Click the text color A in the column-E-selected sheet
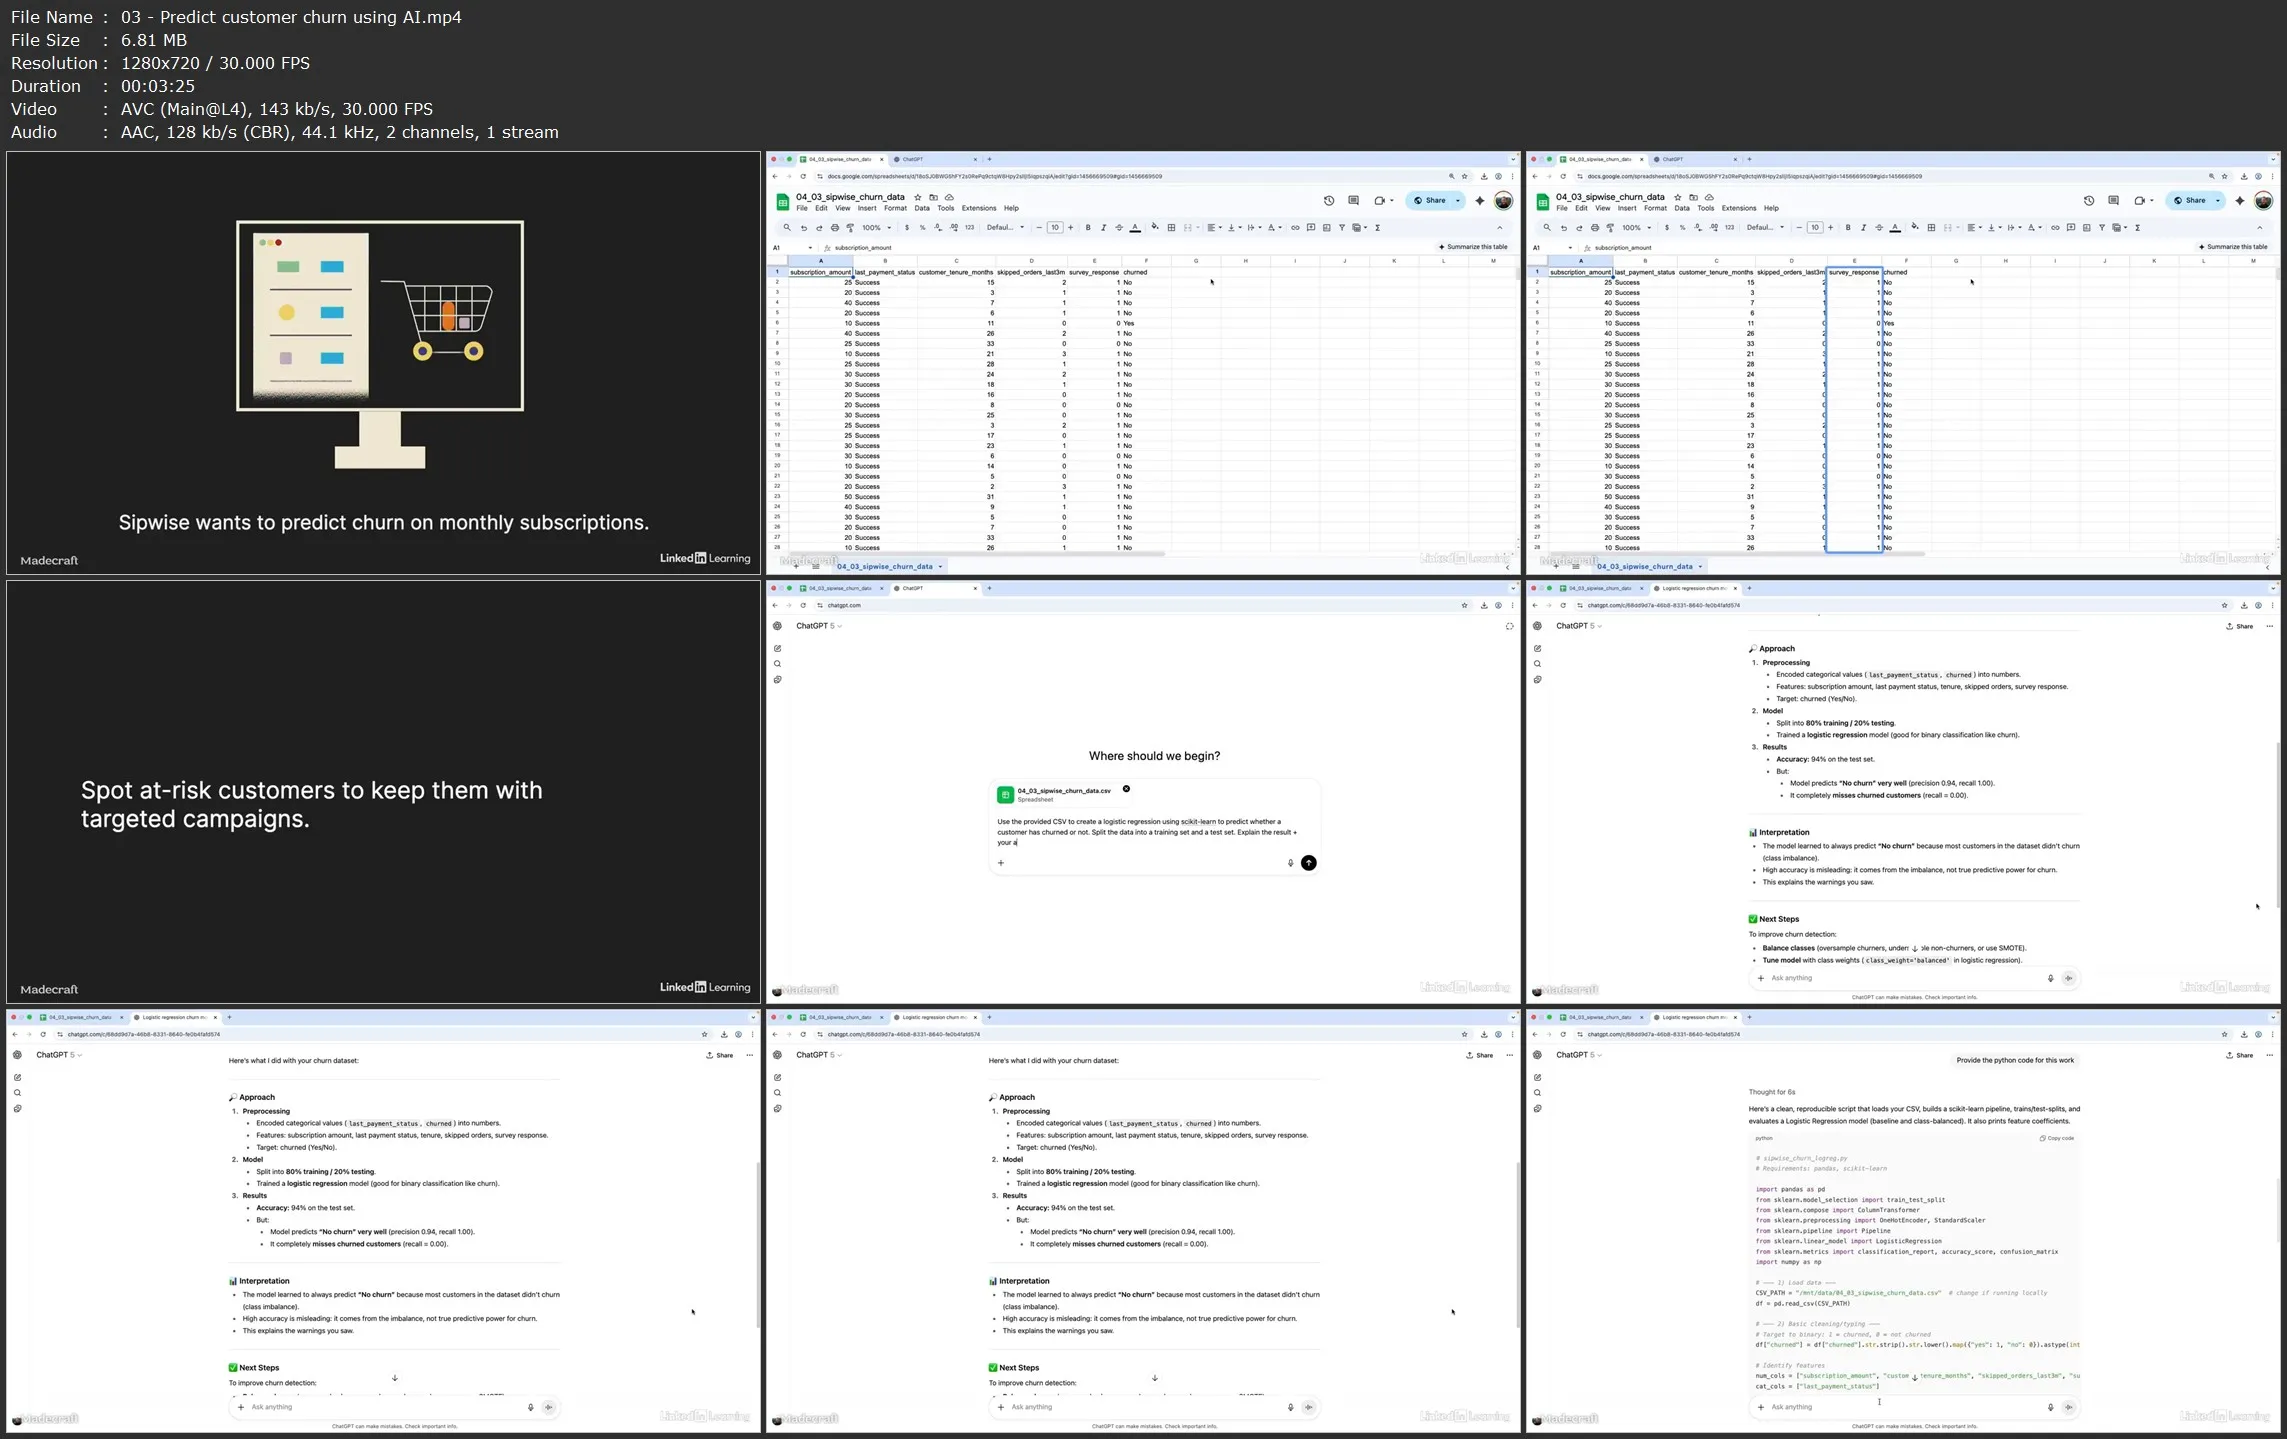Image resolution: width=2287 pixels, height=1439 pixels. point(1895,228)
